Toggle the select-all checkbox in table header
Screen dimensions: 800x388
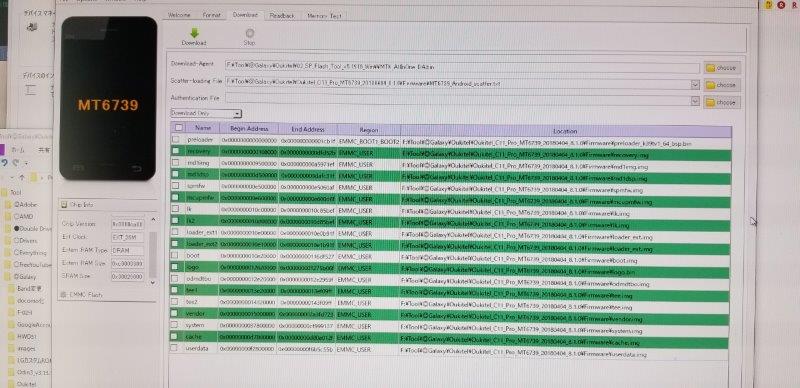coord(179,128)
